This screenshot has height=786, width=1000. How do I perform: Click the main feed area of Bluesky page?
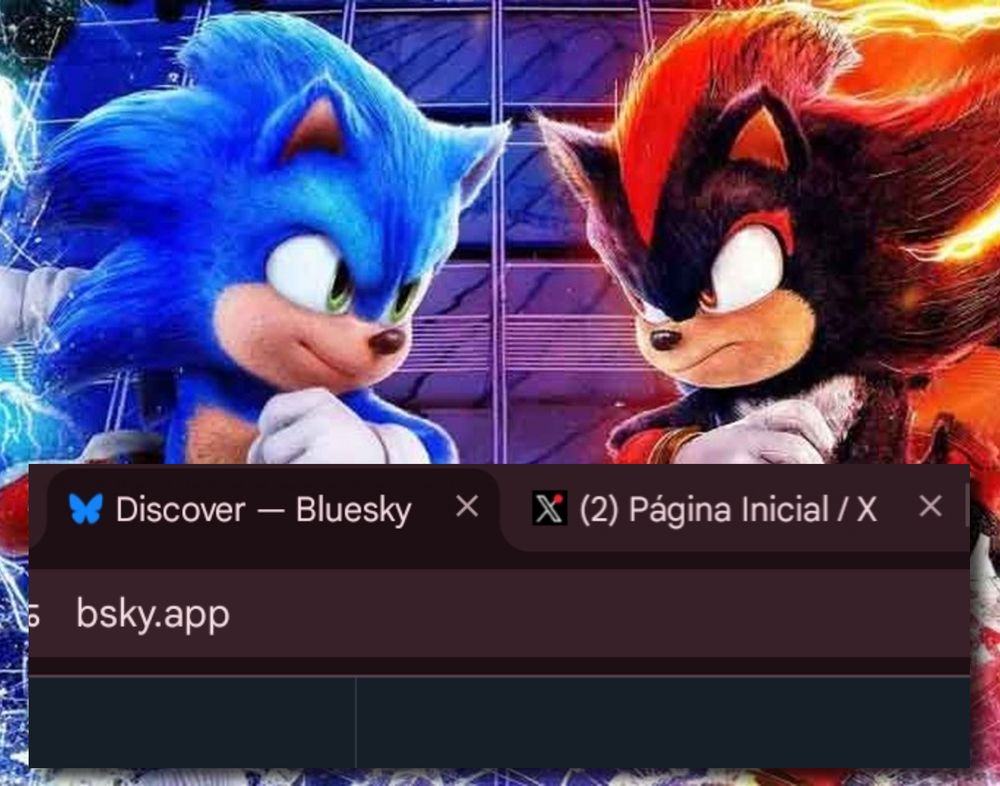[663, 722]
